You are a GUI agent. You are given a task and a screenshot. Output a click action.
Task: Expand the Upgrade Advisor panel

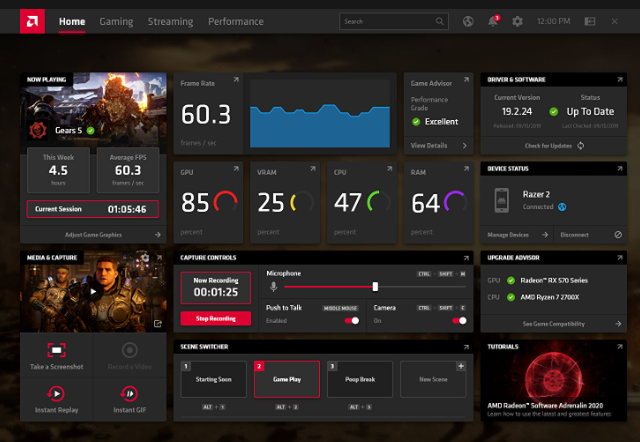[622, 258]
